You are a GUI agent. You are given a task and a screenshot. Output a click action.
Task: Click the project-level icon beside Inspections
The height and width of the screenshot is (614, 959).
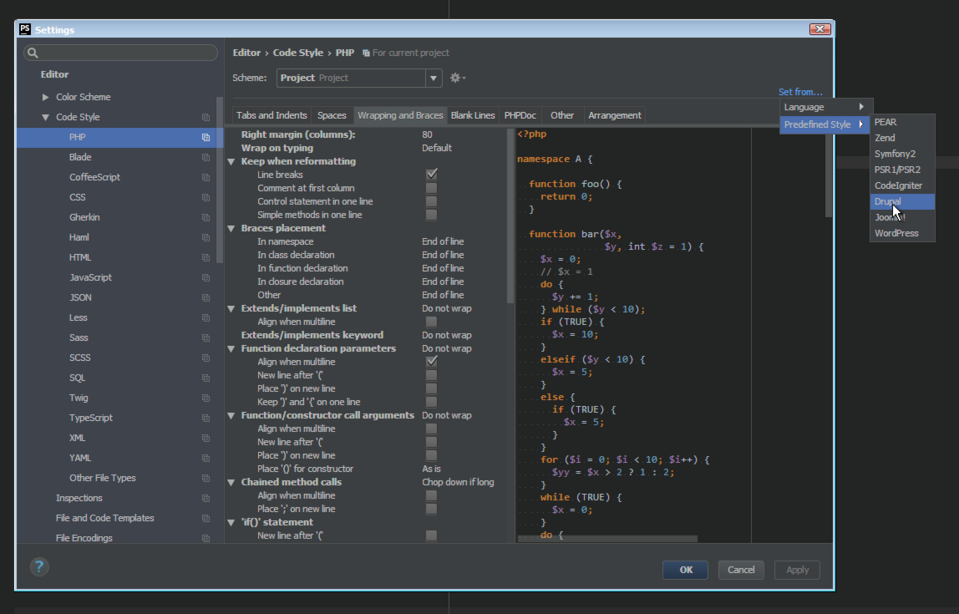point(206,498)
